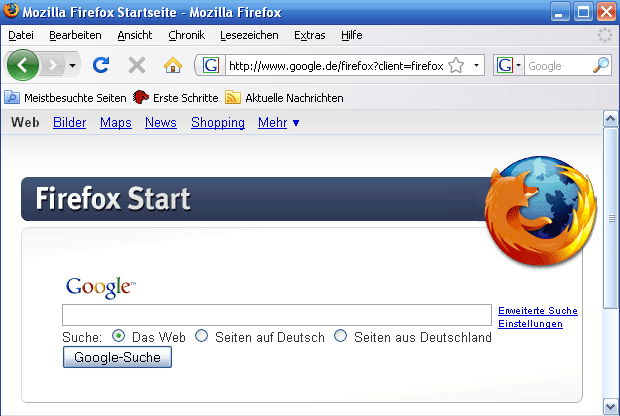Open the search engine selector dropdown
620x416 pixels.
point(518,65)
